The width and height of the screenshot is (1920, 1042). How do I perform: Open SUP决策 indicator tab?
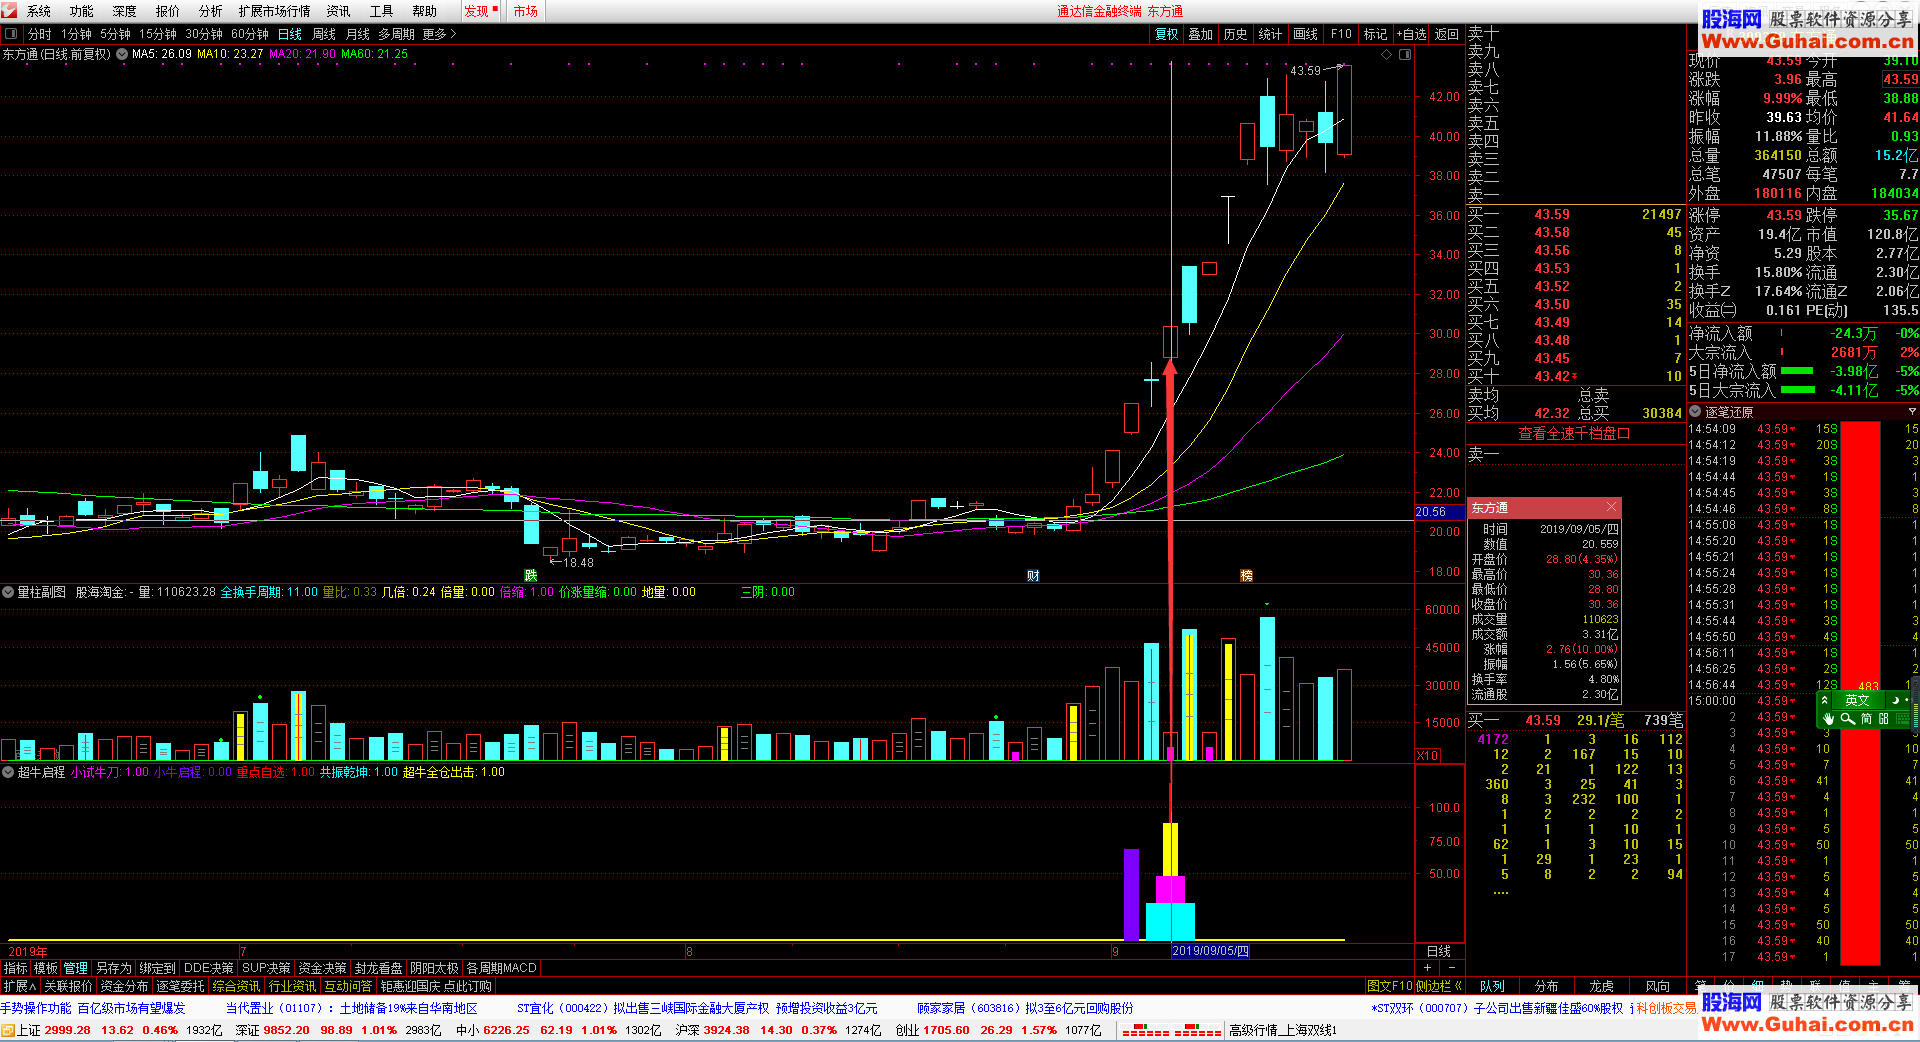(x=267, y=968)
